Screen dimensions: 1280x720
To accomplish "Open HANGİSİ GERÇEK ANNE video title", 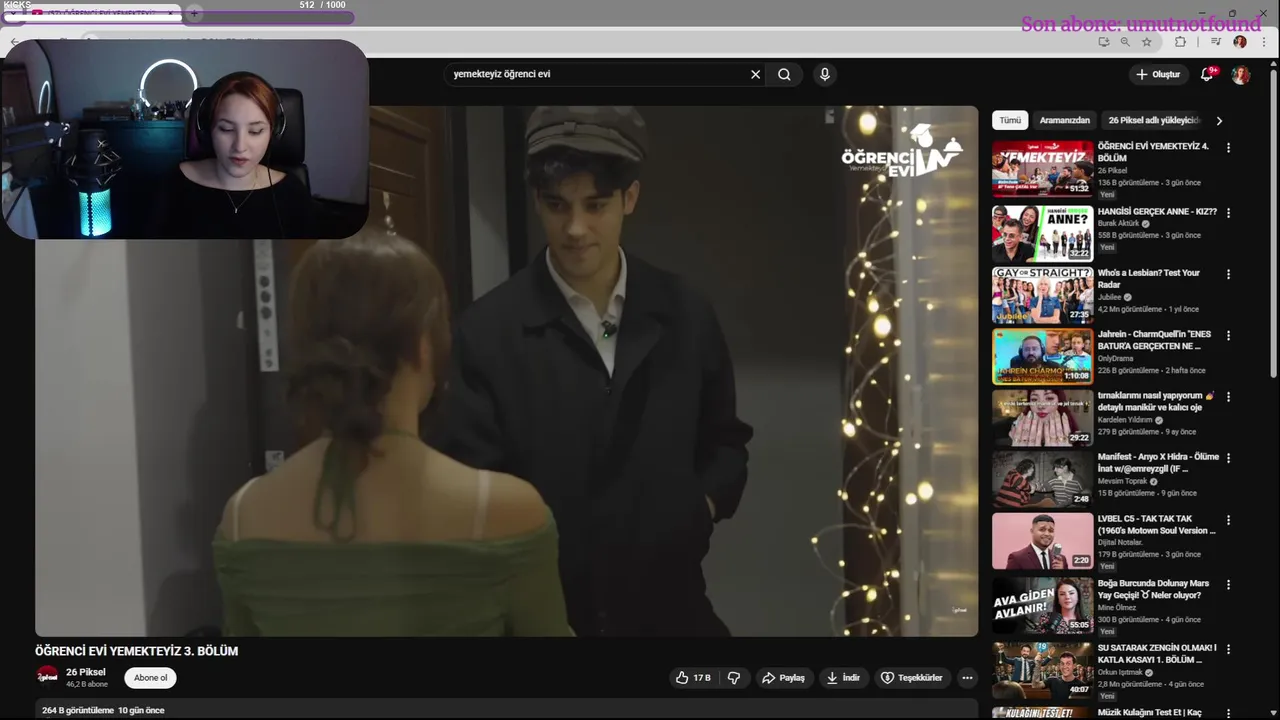I will pos(1157,212).
